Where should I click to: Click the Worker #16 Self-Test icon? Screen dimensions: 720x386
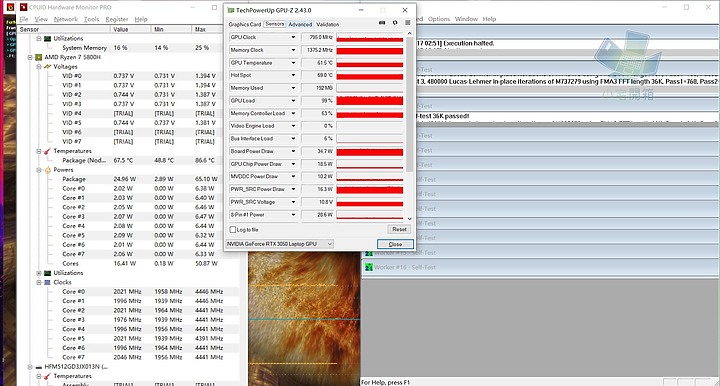click(368, 267)
